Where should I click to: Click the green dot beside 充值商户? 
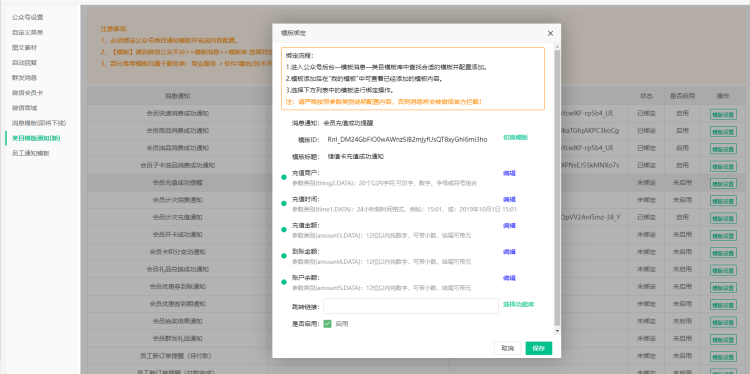(x=284, y=177)
